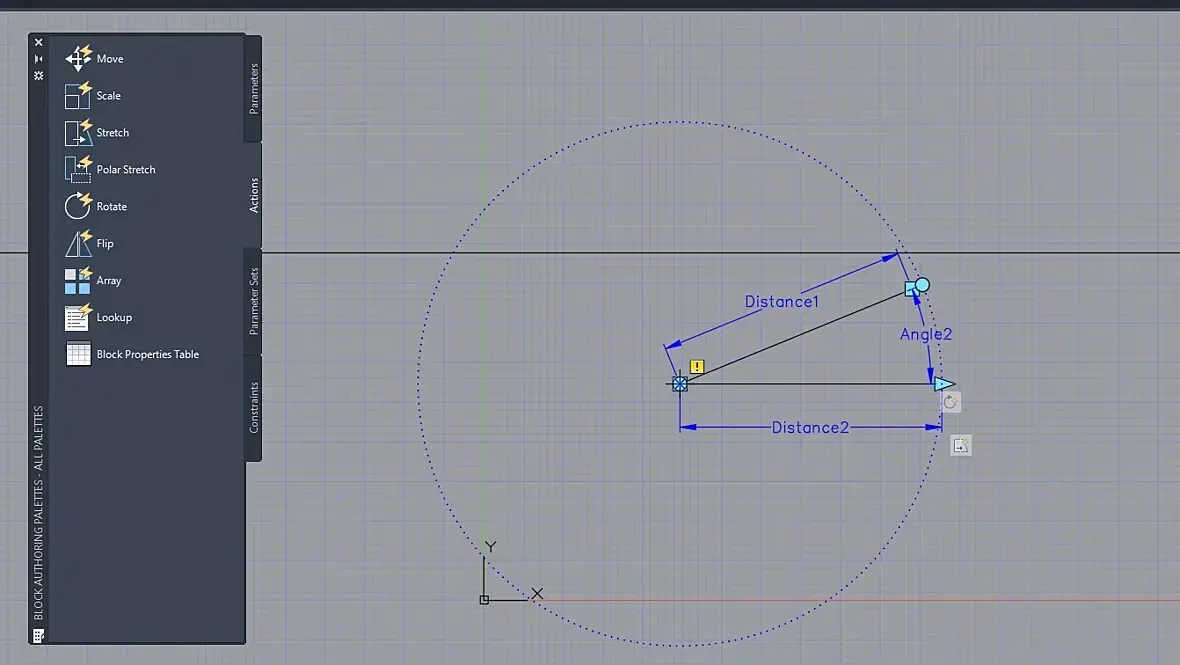This screenshot has width=1180, height=665.
Task: Select the Scale action tool
Action: tap(93, 96)
